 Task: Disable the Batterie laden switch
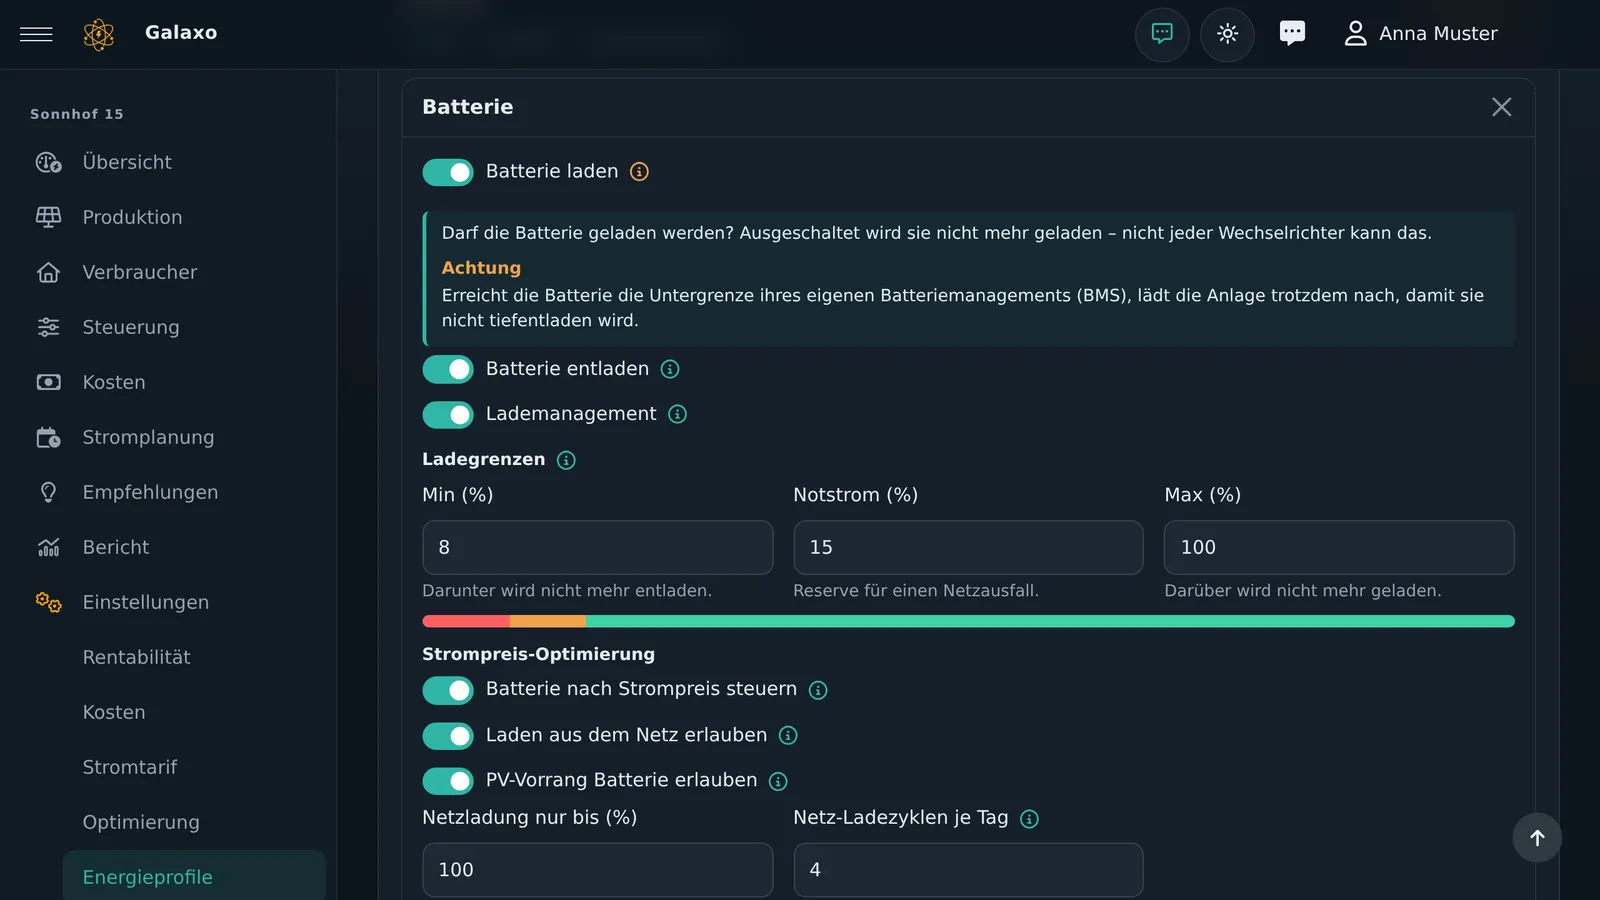point(448,172)
